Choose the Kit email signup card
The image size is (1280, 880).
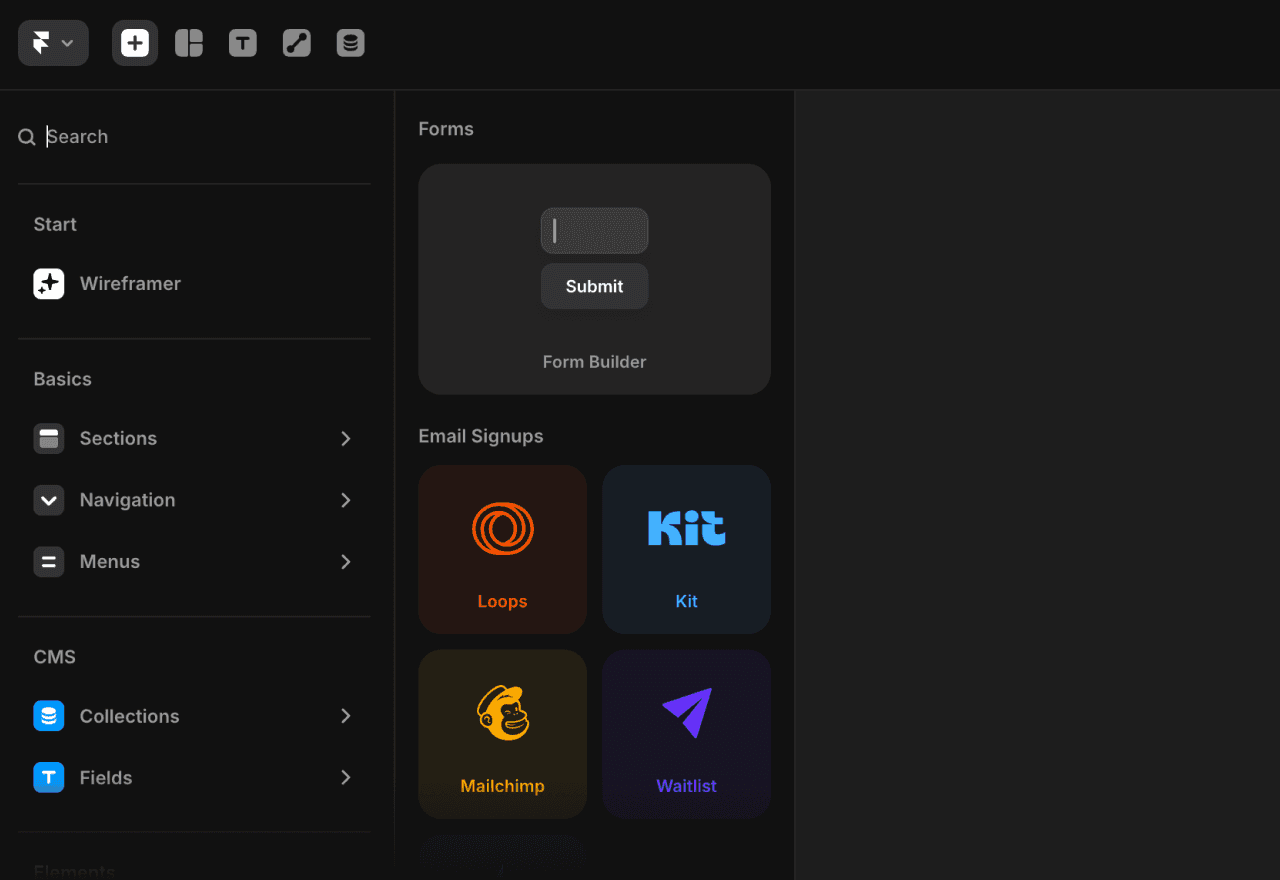pyautogui.click(x=686, y=549)
